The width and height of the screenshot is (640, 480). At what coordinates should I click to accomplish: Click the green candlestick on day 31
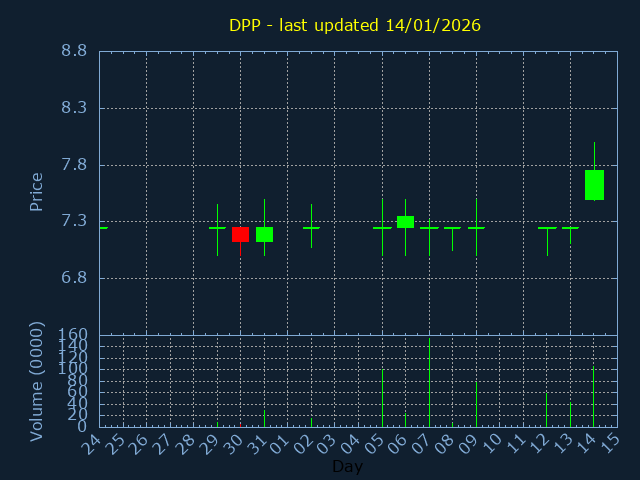[x=264, y=234]
